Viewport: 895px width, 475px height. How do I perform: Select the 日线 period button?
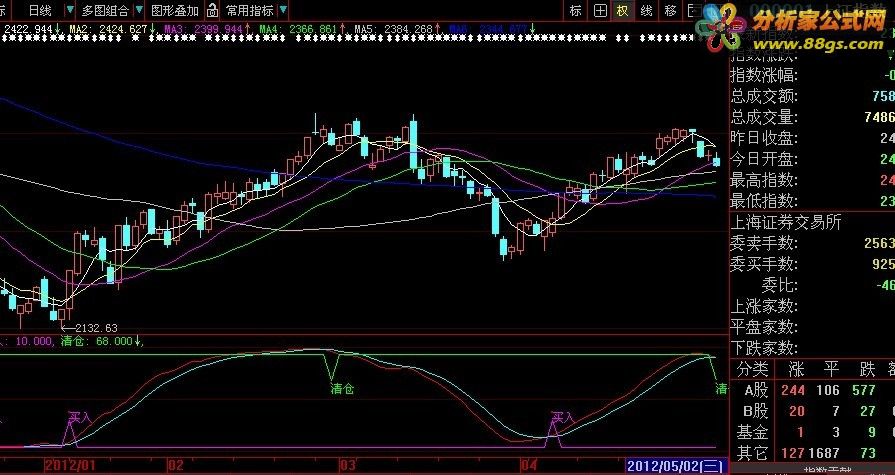pyautogui.click(x=39, y=10)
